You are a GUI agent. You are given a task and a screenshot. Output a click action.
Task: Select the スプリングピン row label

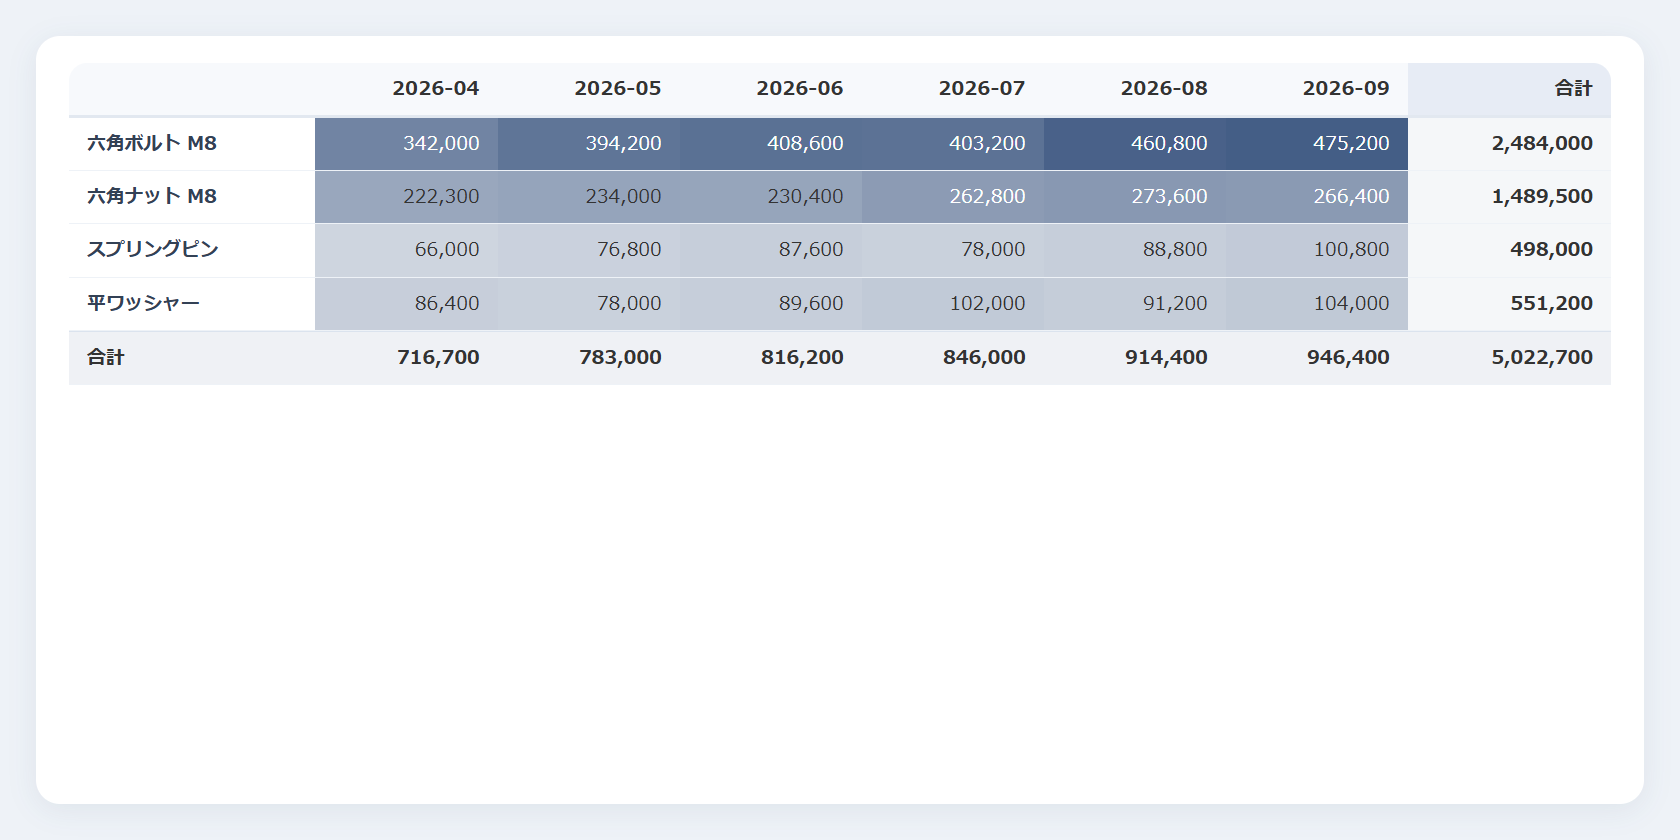(192, 250)
